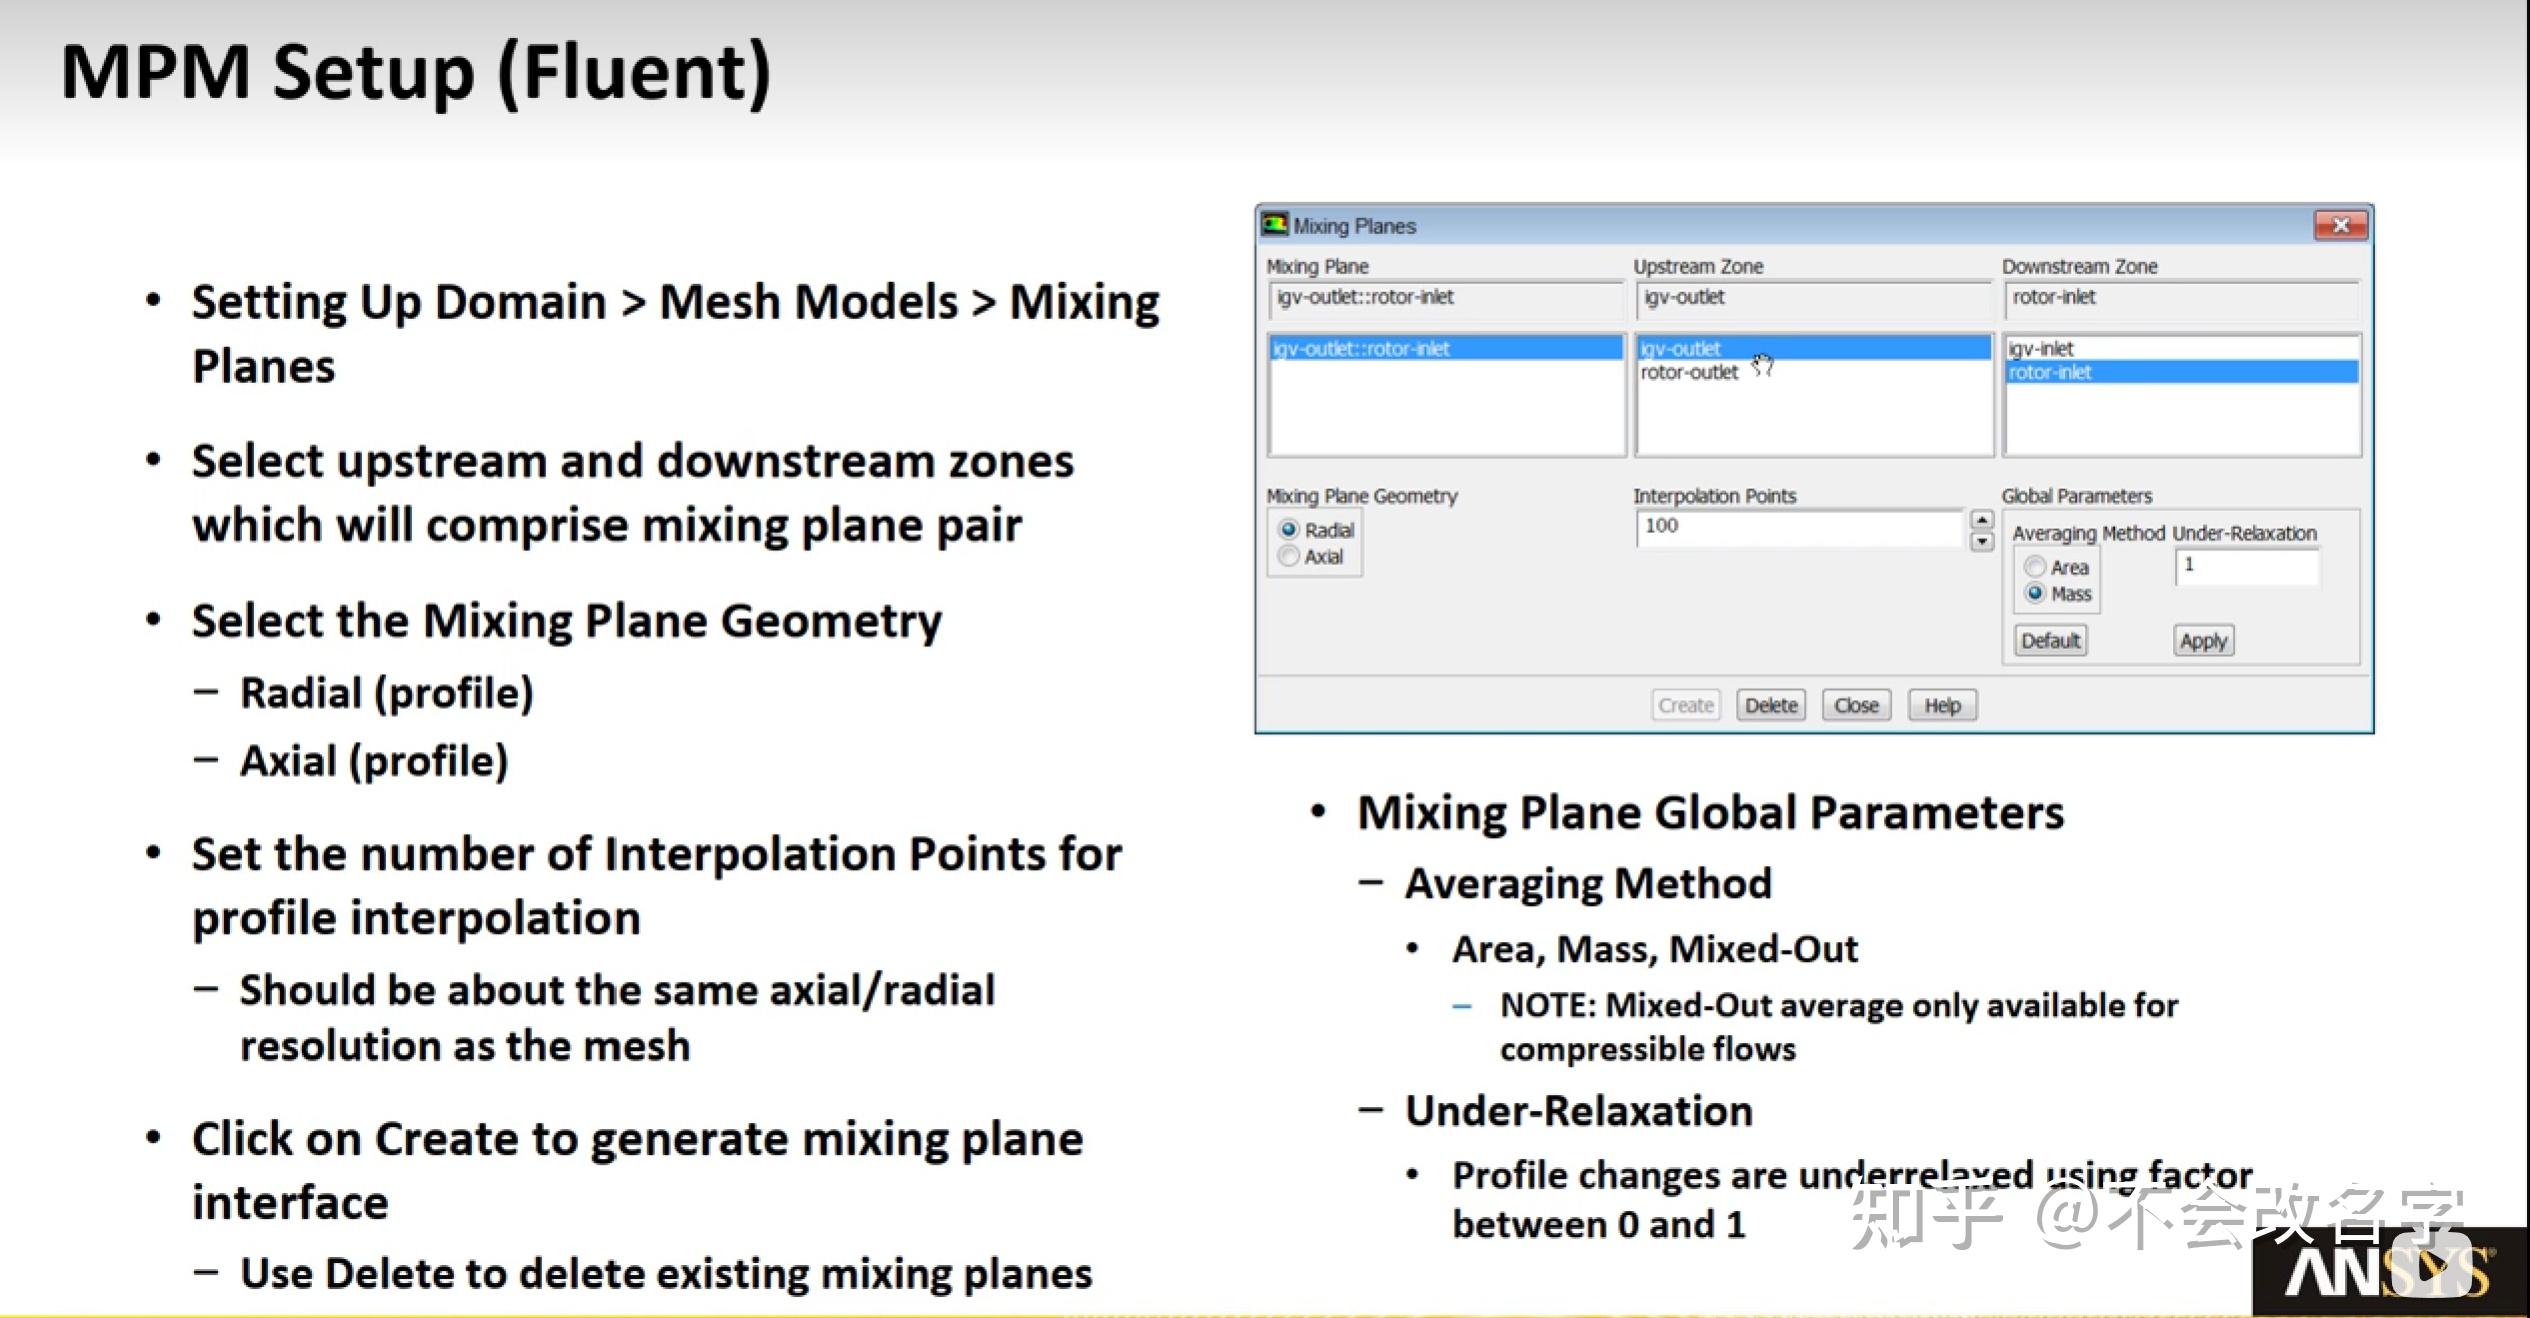Choose Area averaging method
Screen dimensions: 2530x1318
2034,566
